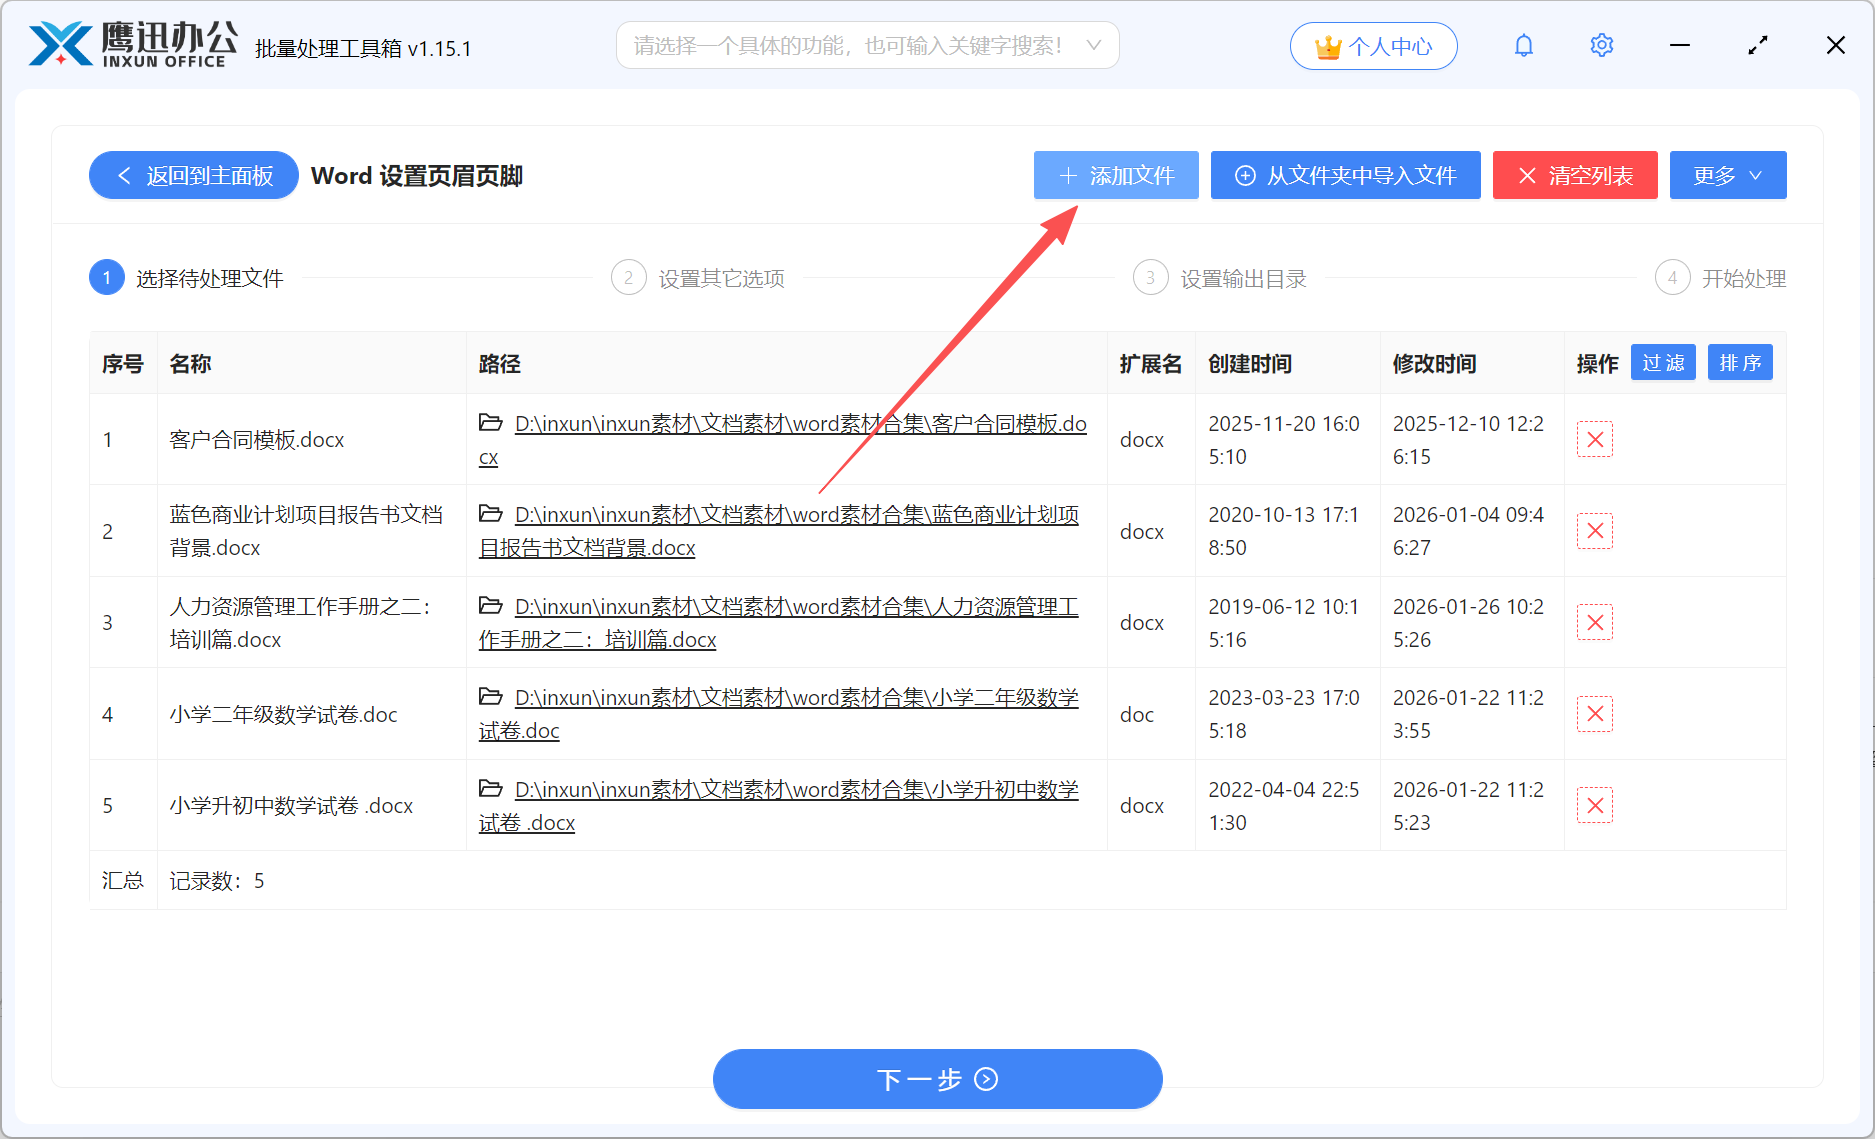This screenshot has width=1875, height=1139.
Task: Click the crown 个人中心 button
Action: pos(1373,46)
